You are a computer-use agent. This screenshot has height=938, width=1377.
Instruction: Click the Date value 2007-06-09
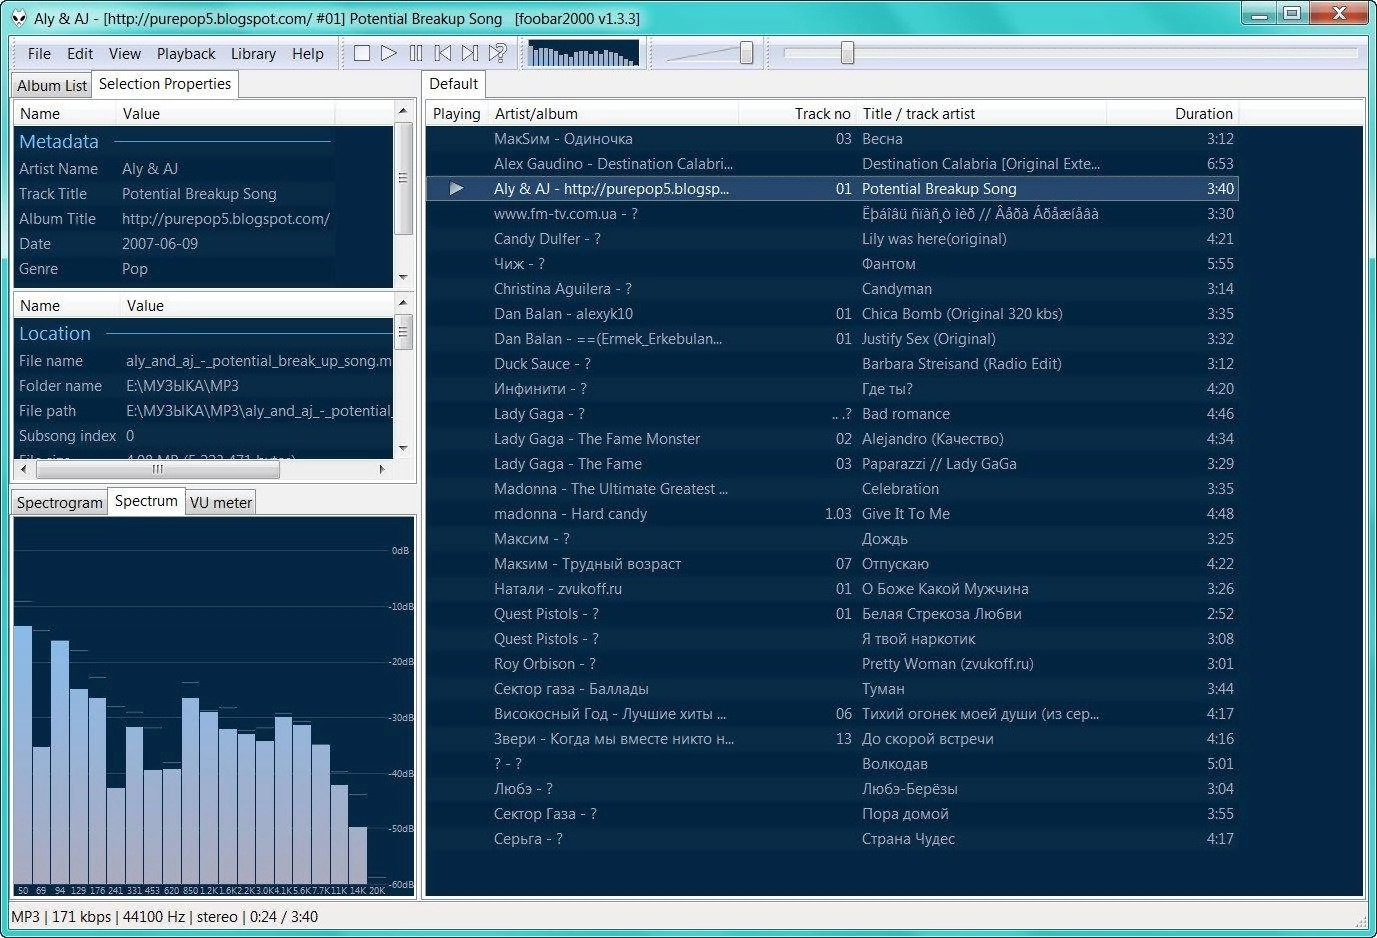click(160, 244)
